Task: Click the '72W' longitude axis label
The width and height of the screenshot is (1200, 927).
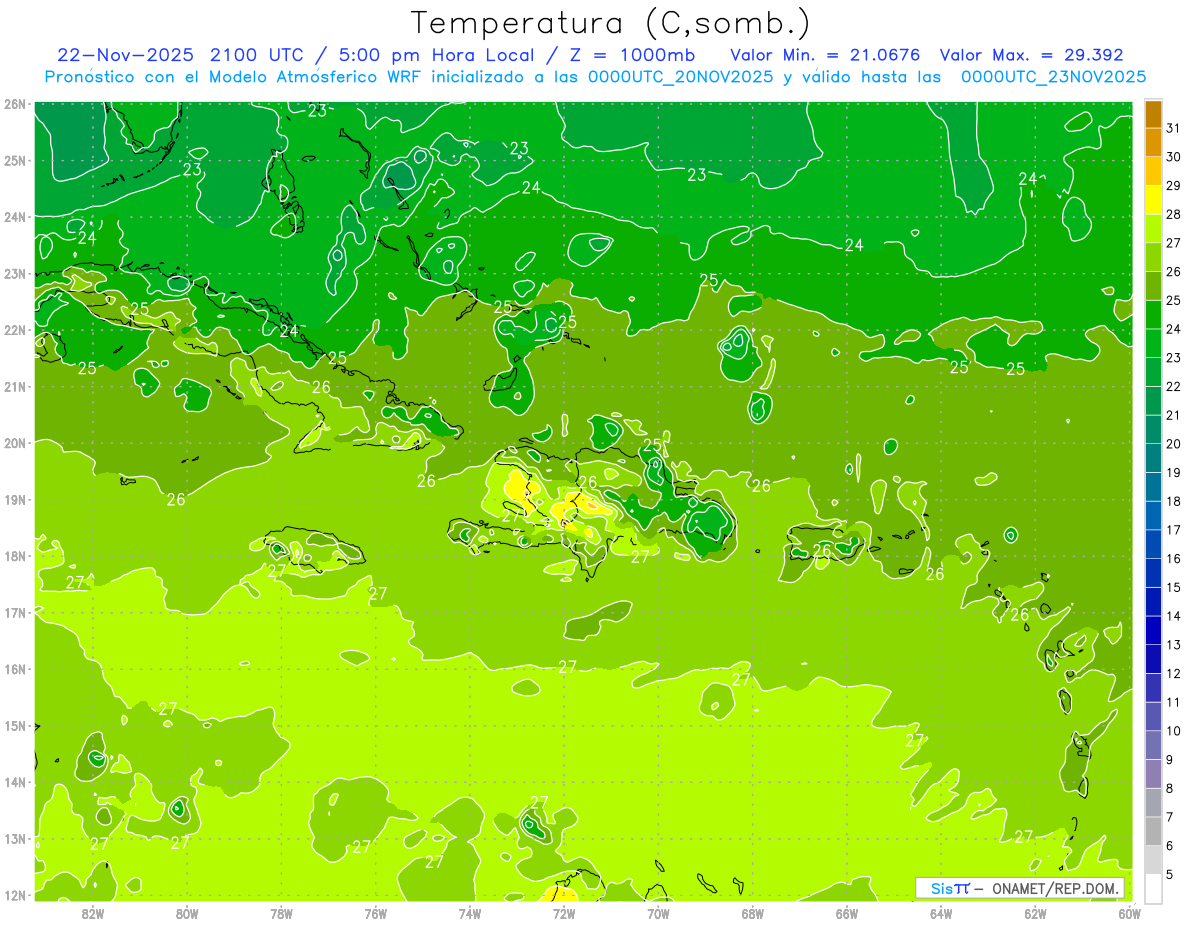Action: click(564, 913)
